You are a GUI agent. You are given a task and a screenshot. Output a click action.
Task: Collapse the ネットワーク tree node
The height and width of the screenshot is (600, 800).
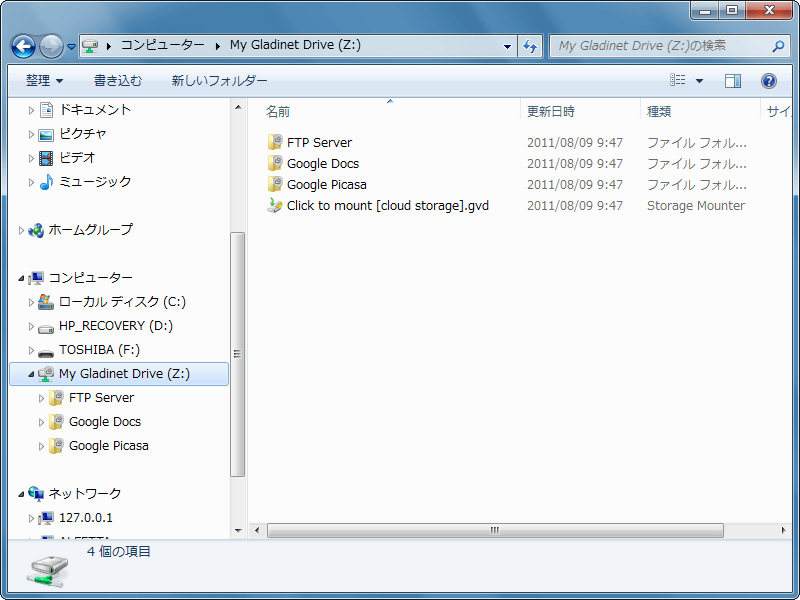(21, 494)
